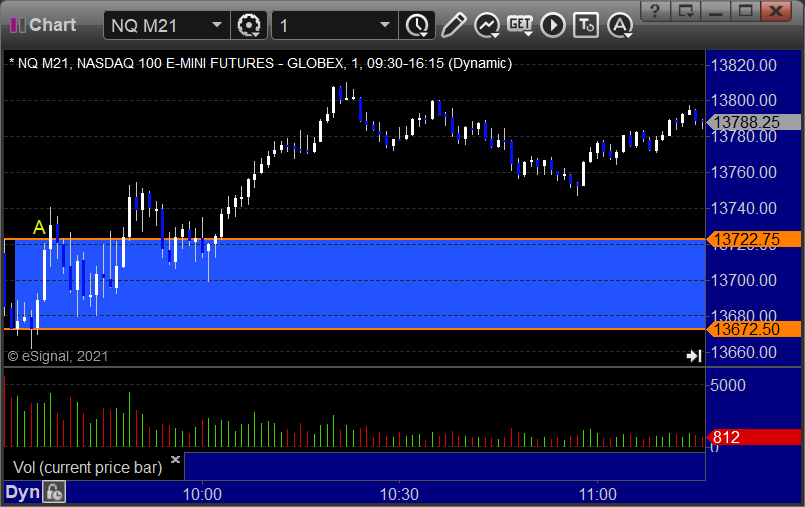Click the 13722.75 orange price marker
Image resolution: width=805 pixels, height=507 pixels.
(754, 239)
